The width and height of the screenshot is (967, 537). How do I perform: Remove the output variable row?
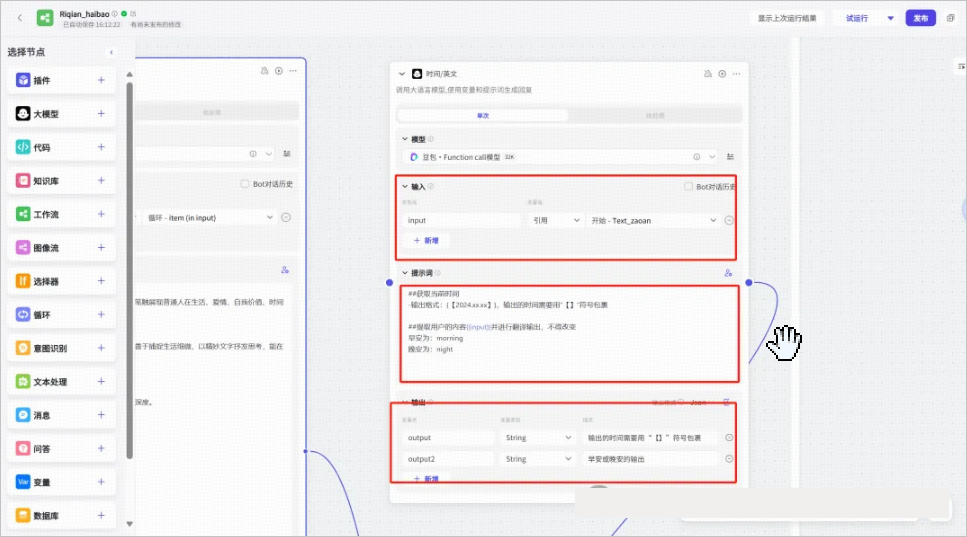[x=729, y=438]
